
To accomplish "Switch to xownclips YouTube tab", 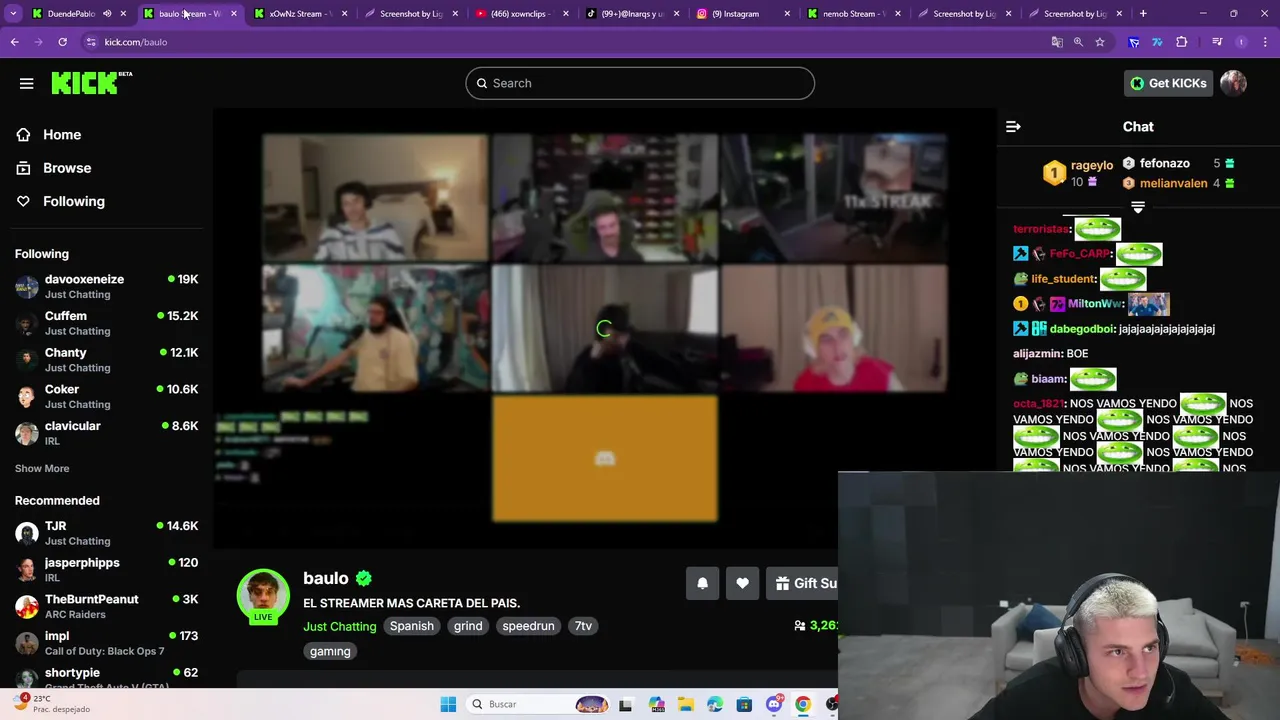I will coord(522,14).
